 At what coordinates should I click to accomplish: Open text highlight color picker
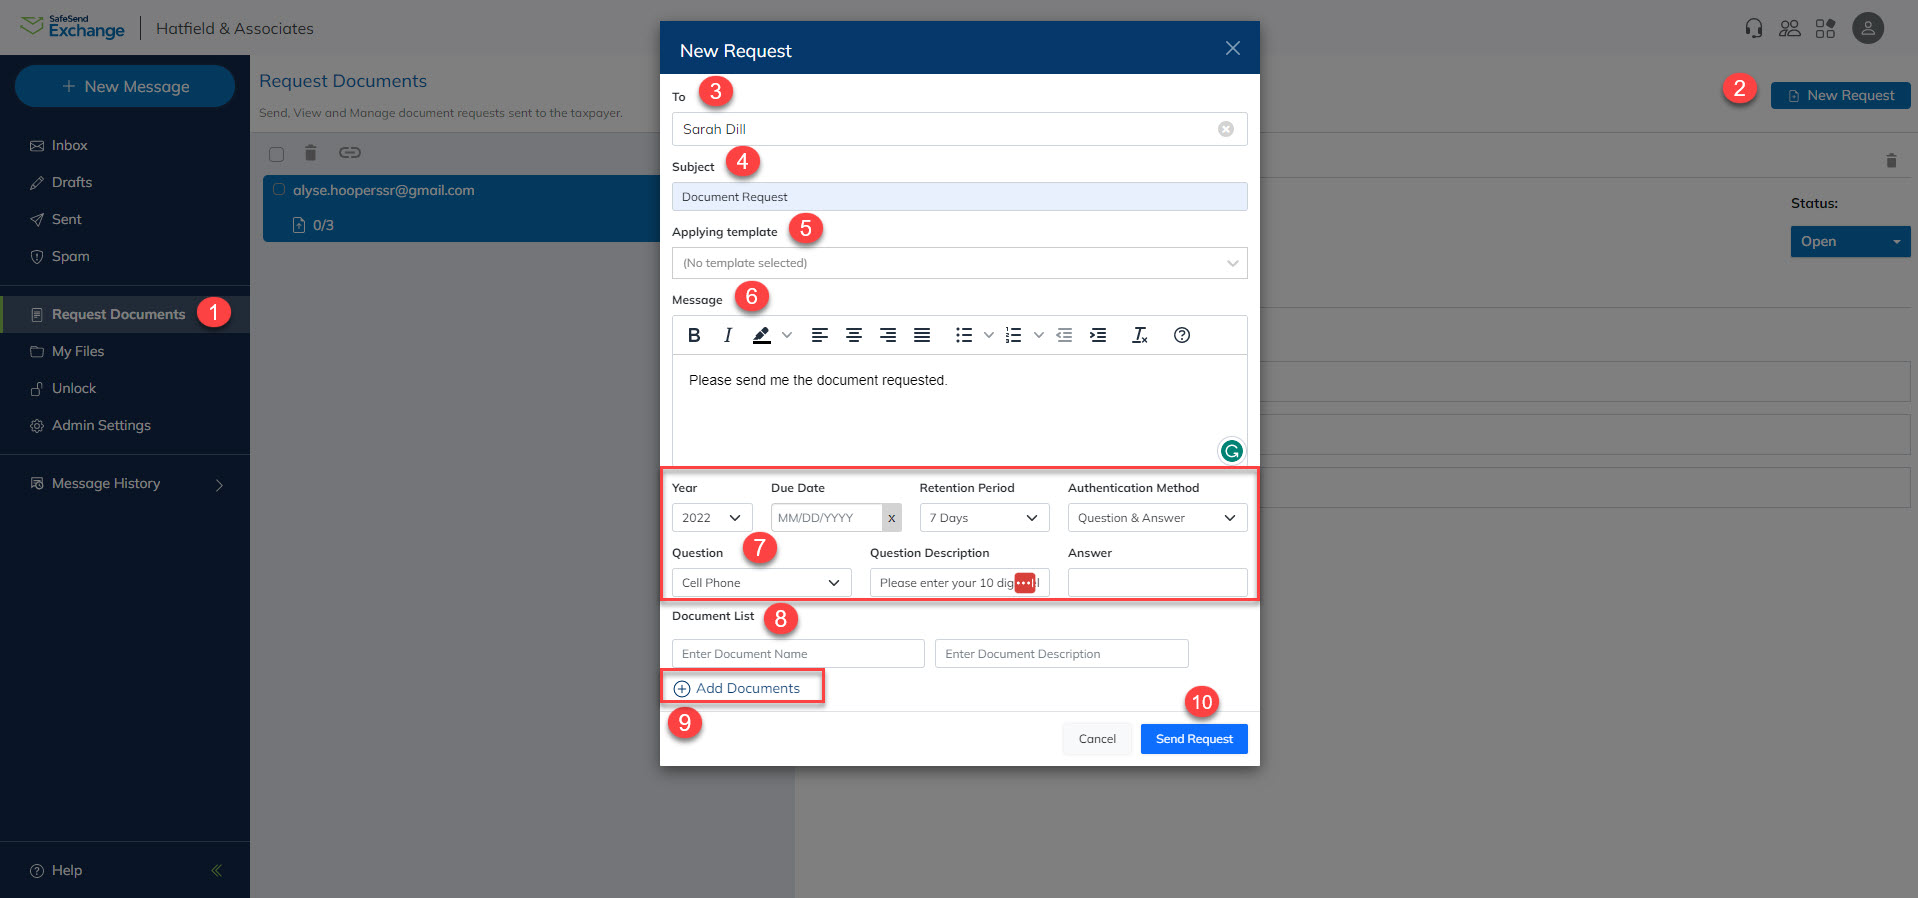coord(787,335)
